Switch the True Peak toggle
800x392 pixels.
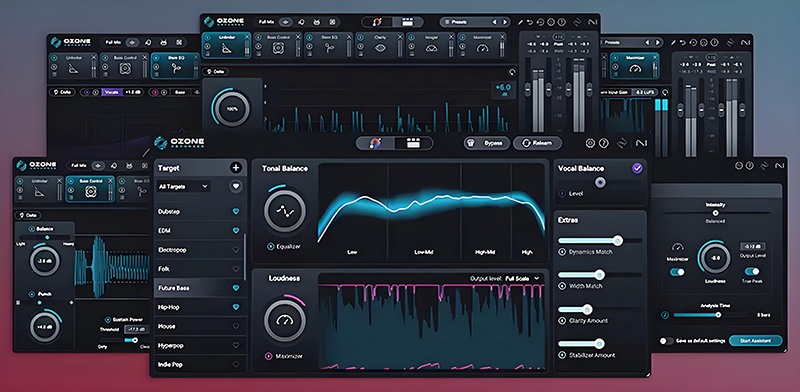click(x=752, y=272)
